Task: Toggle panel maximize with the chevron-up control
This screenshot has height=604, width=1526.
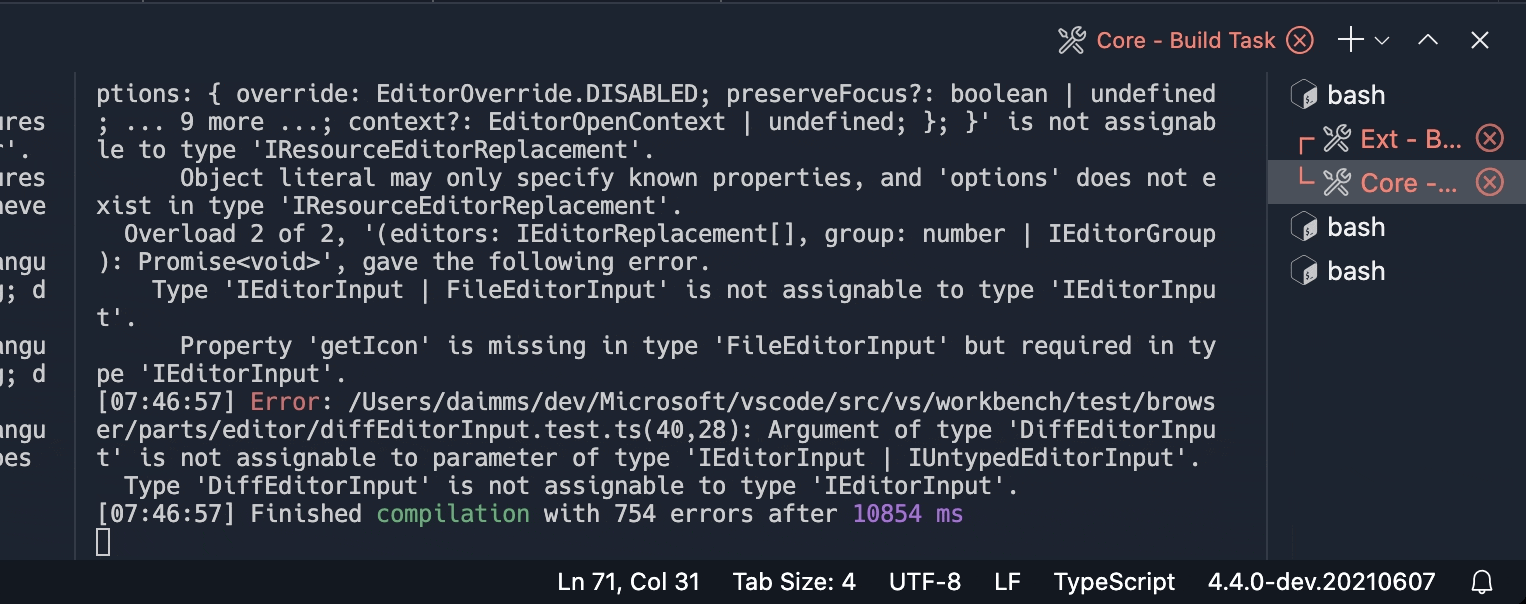Action: [x=1428, y=40]
